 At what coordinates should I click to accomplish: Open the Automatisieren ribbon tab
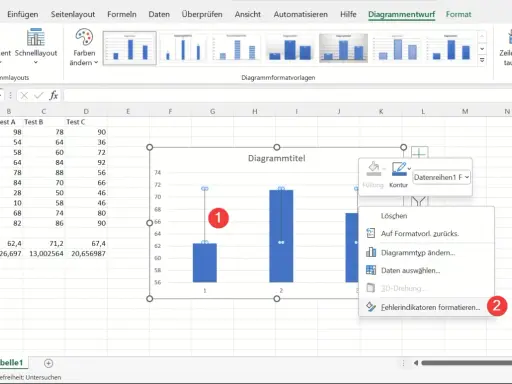point(301,14)
